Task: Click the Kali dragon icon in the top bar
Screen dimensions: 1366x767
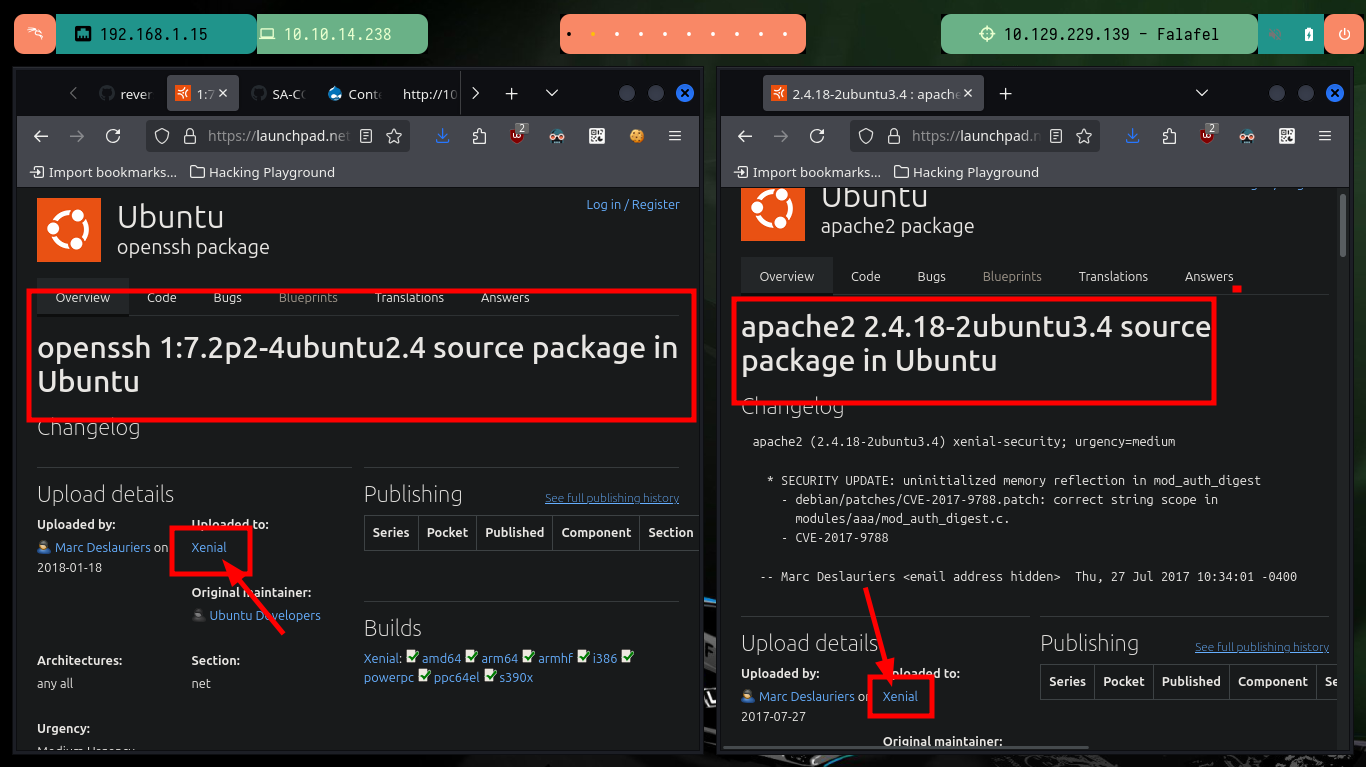Action: (35, 34)
